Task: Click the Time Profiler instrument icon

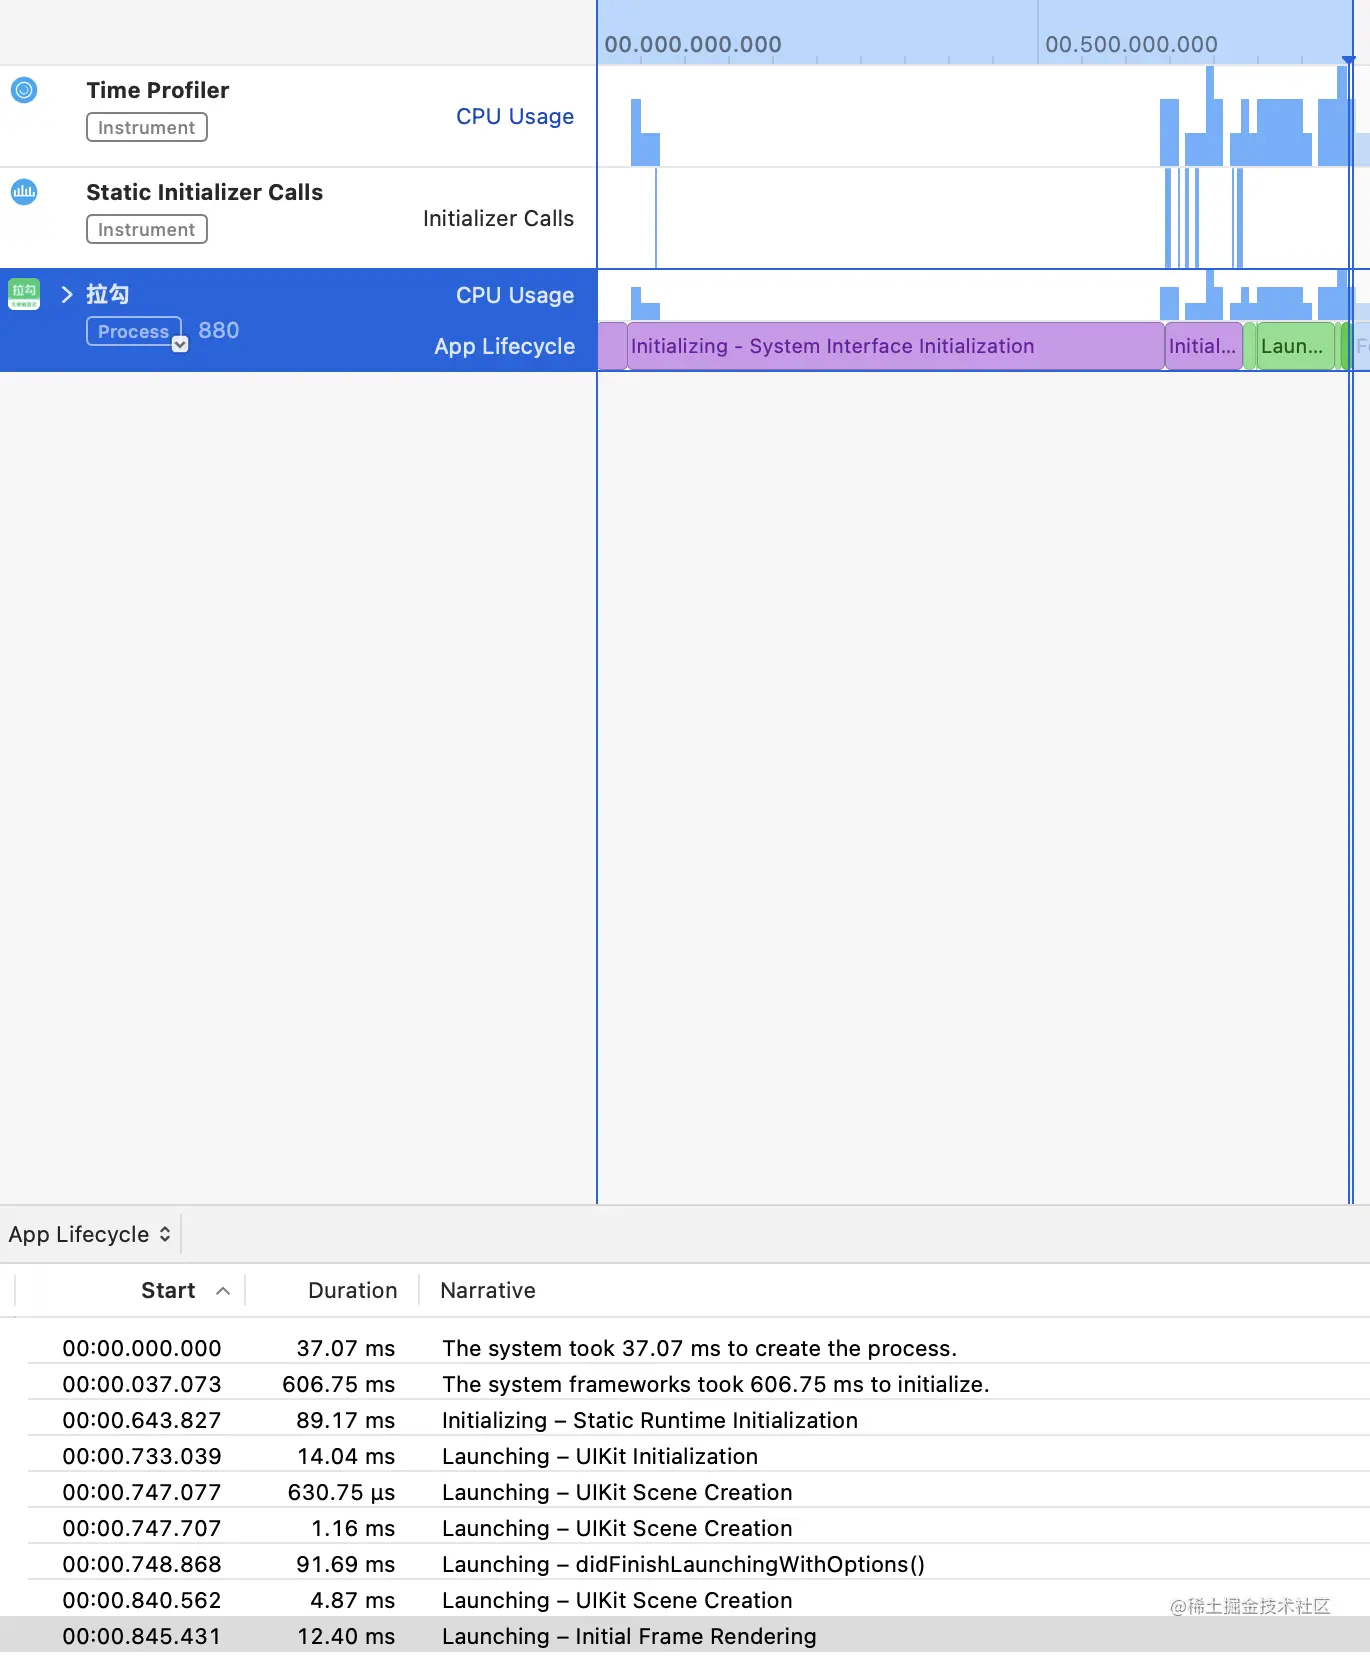Action: pos(24,90)
